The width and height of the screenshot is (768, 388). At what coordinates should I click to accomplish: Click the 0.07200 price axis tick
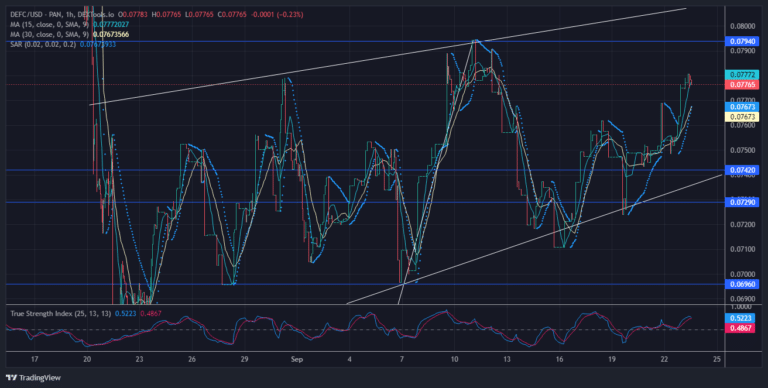coord(742,224)
